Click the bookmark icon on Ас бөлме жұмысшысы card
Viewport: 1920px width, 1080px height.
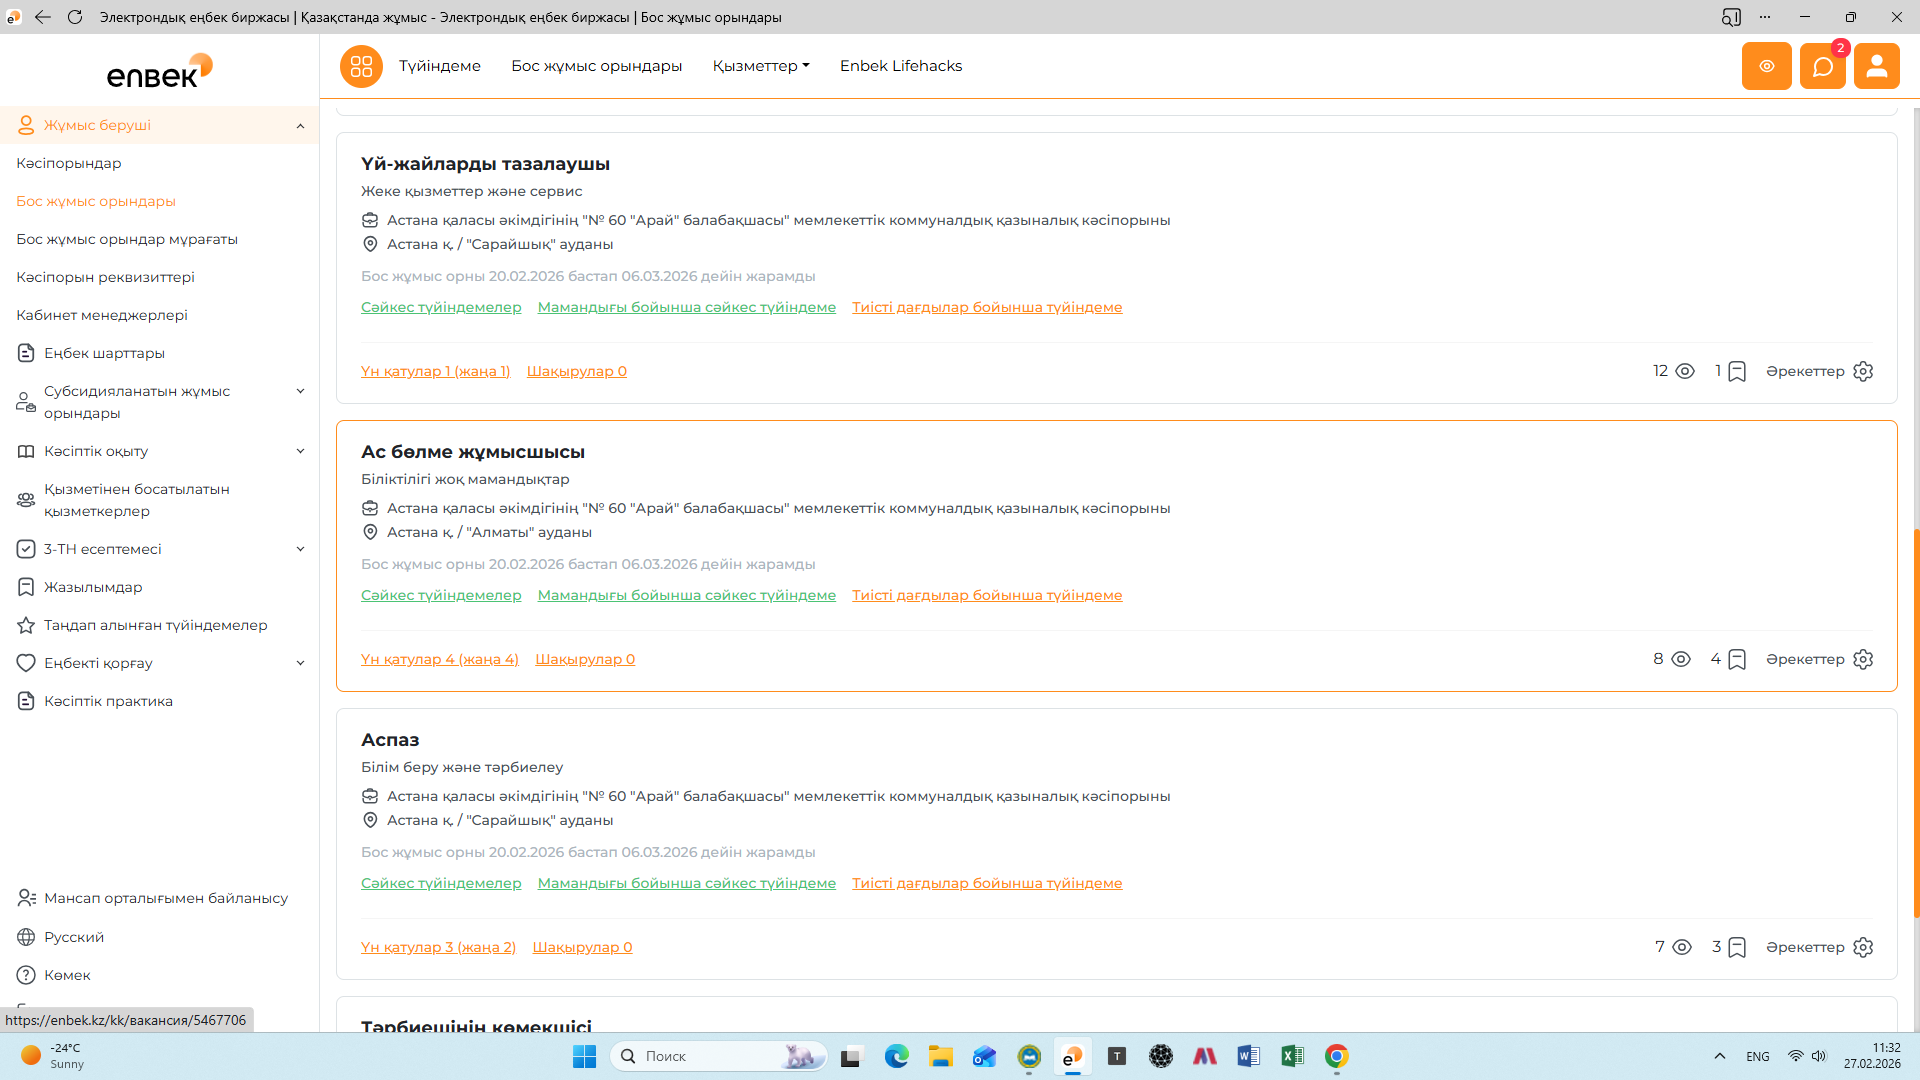1737,659
